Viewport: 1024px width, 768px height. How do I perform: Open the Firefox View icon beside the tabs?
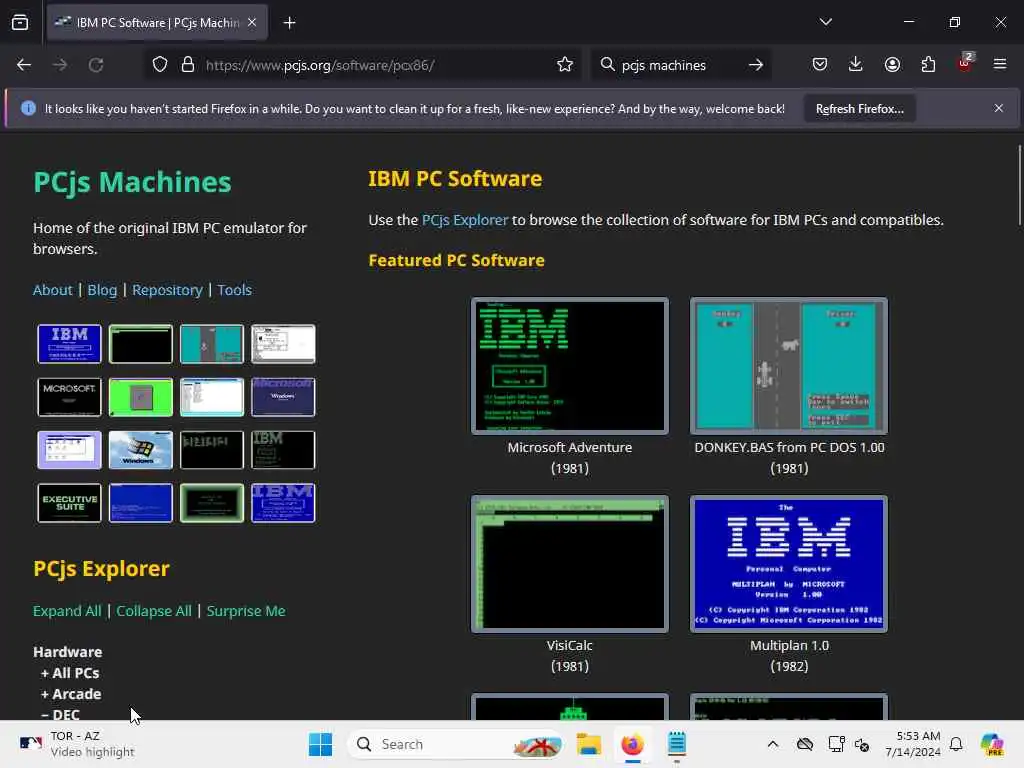20,22
